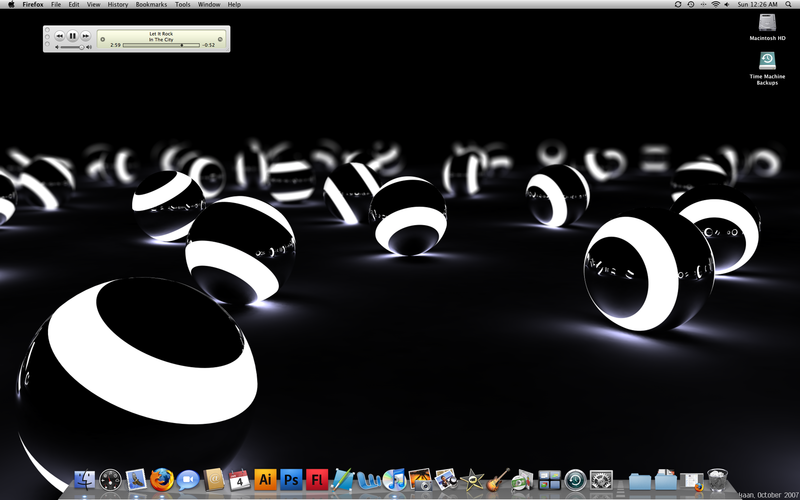Open the Edit menu
This screenshot has height=500, width=800.
(74, 4)
